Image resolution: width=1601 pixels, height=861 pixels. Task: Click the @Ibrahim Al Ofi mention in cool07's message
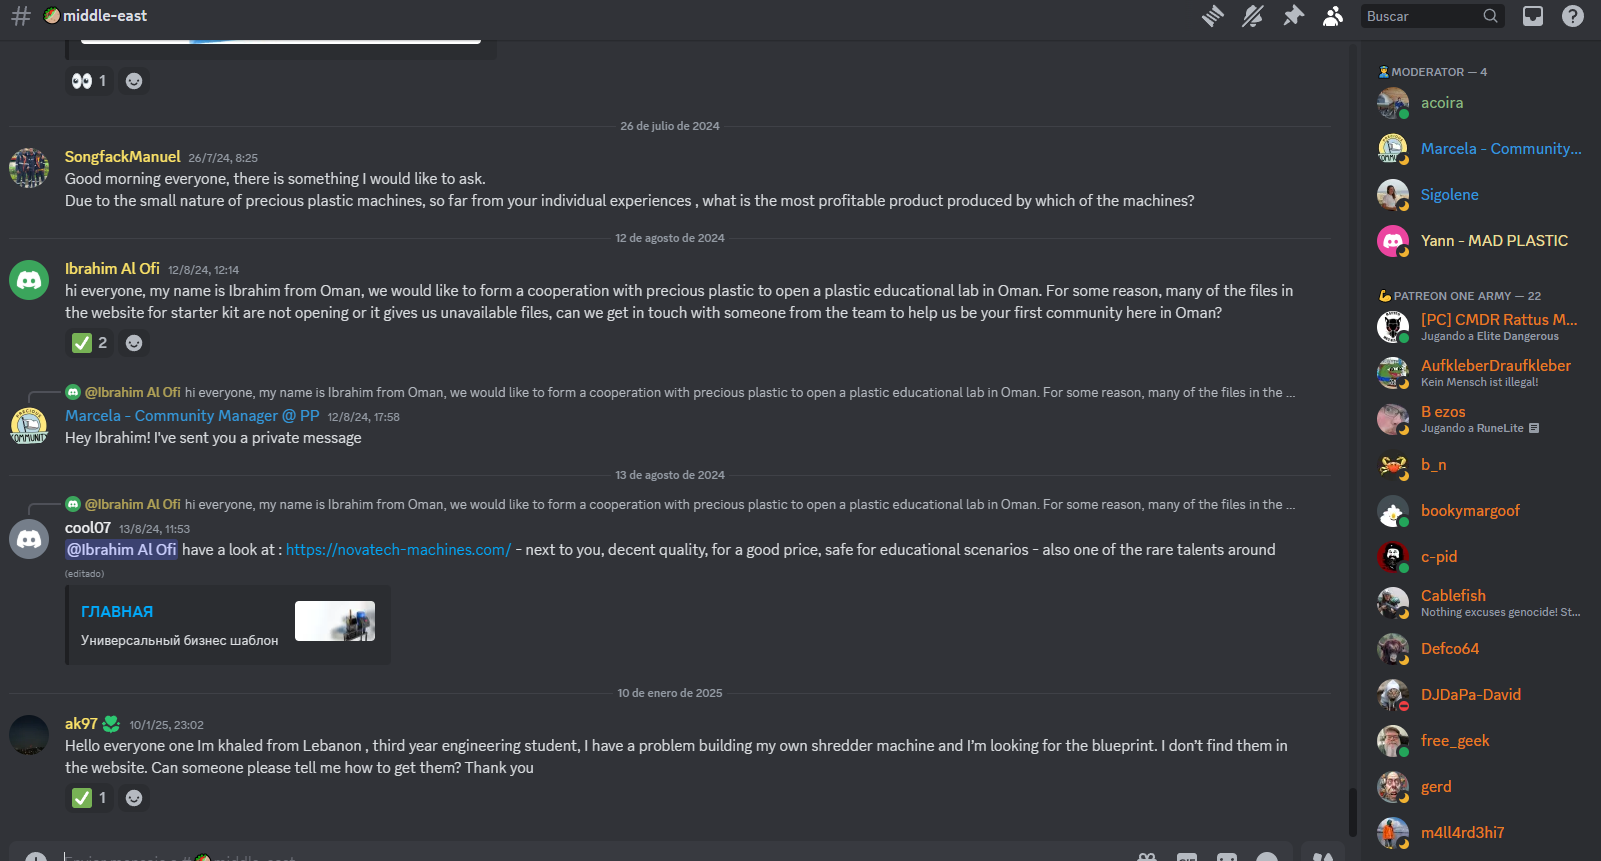pos(121,550)
